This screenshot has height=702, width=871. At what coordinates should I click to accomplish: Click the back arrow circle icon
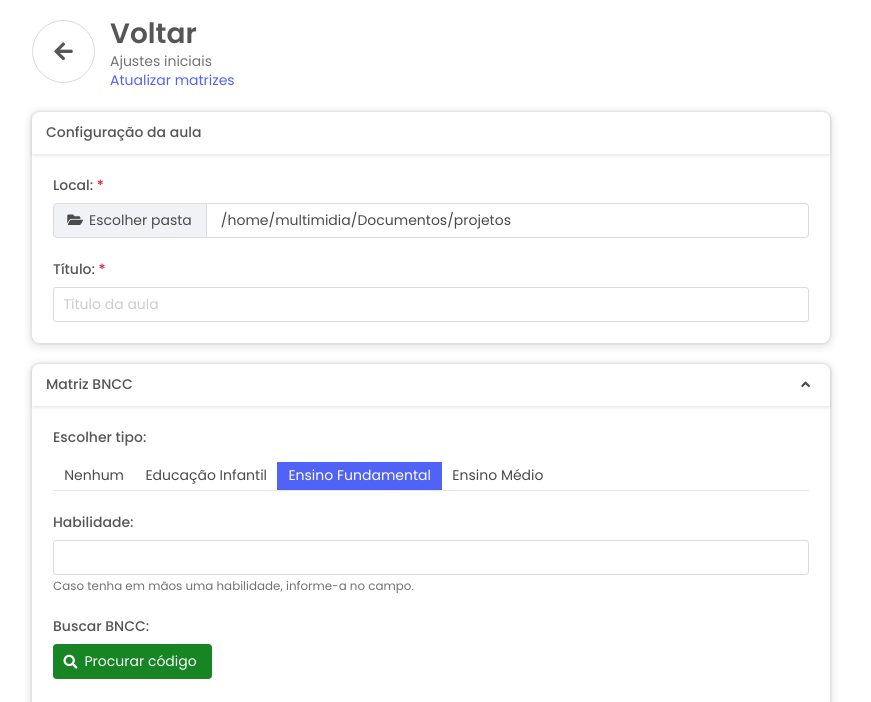tap(63, 52)
